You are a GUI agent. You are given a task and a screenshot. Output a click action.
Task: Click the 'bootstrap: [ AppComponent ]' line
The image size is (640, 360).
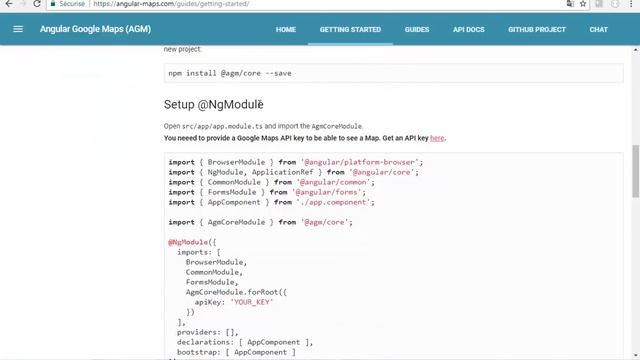point(236,352)
